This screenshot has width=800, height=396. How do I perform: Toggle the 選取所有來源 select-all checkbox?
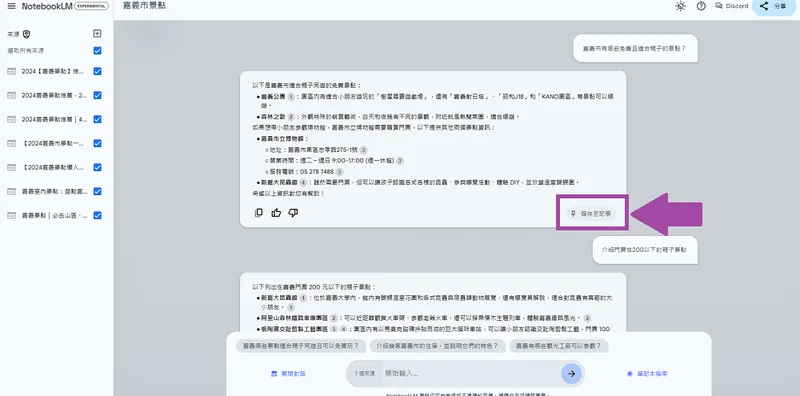pos(97,51)
